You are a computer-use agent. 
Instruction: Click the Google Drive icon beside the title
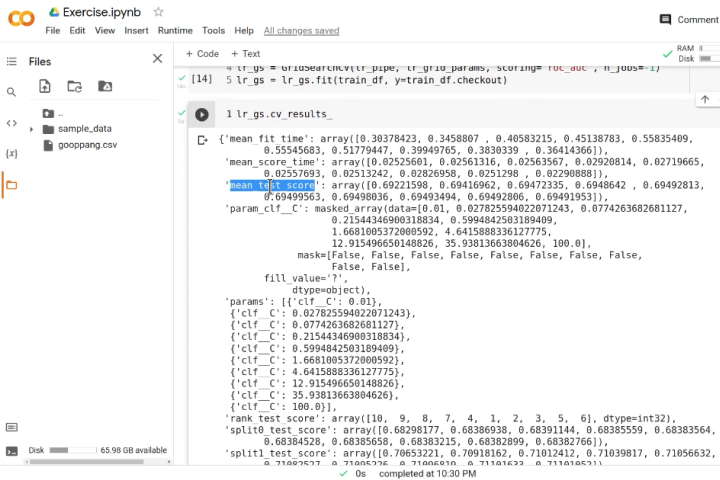click(x=54, y=12)
